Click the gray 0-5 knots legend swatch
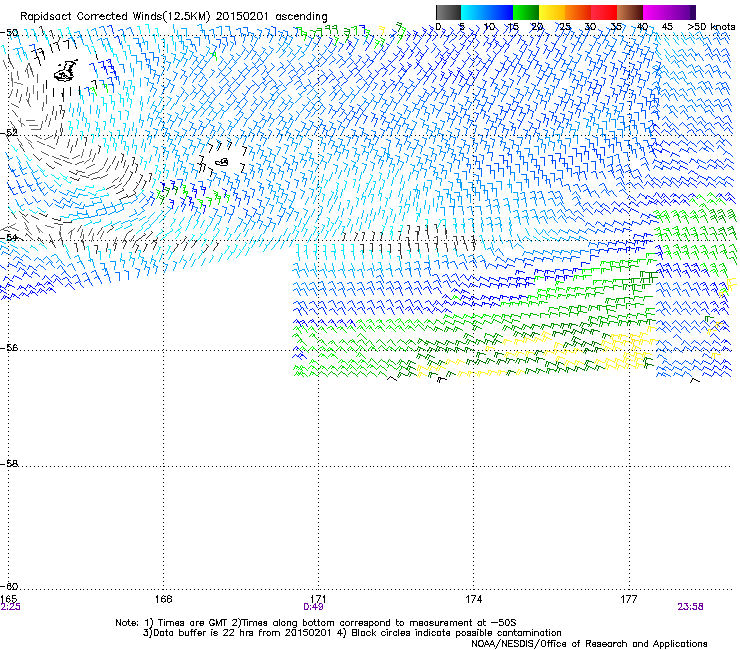The height and width of the screenshot is (650, 740). (448, 12)
